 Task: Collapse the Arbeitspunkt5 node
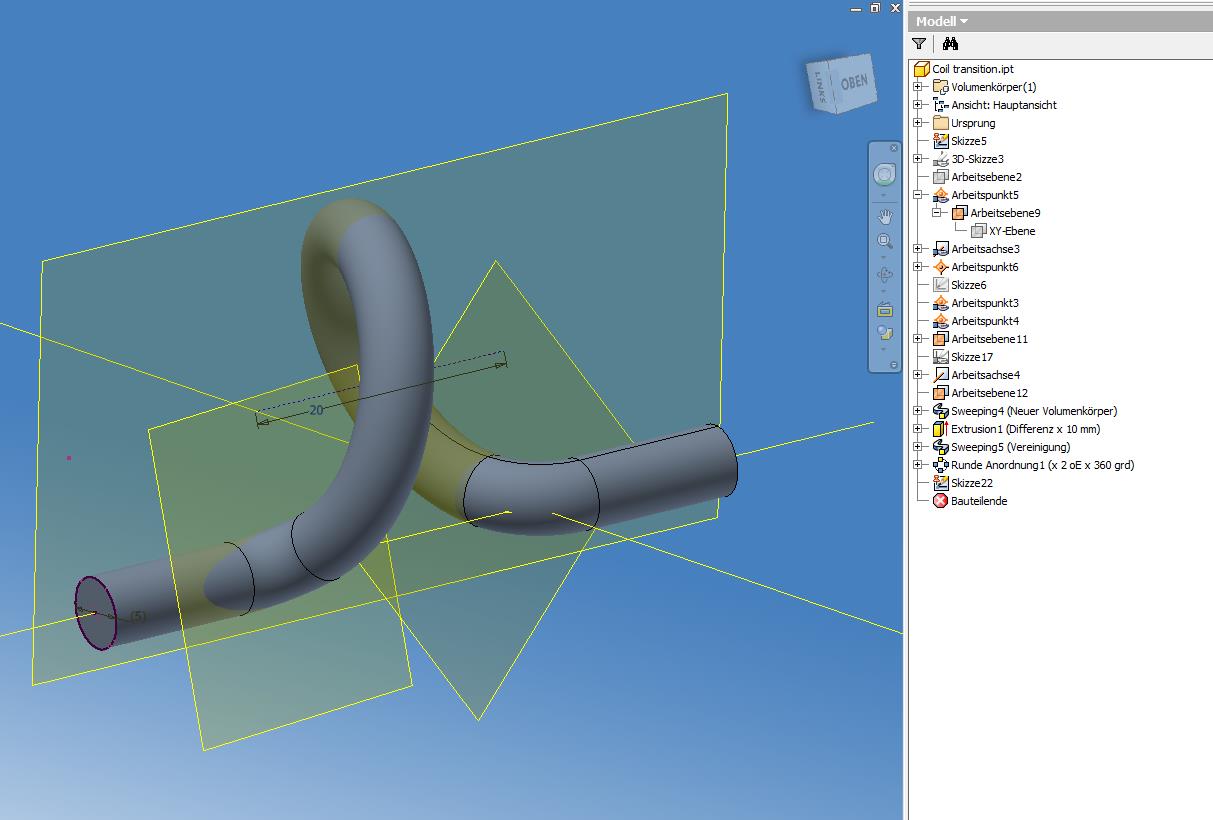click(919, 194)
